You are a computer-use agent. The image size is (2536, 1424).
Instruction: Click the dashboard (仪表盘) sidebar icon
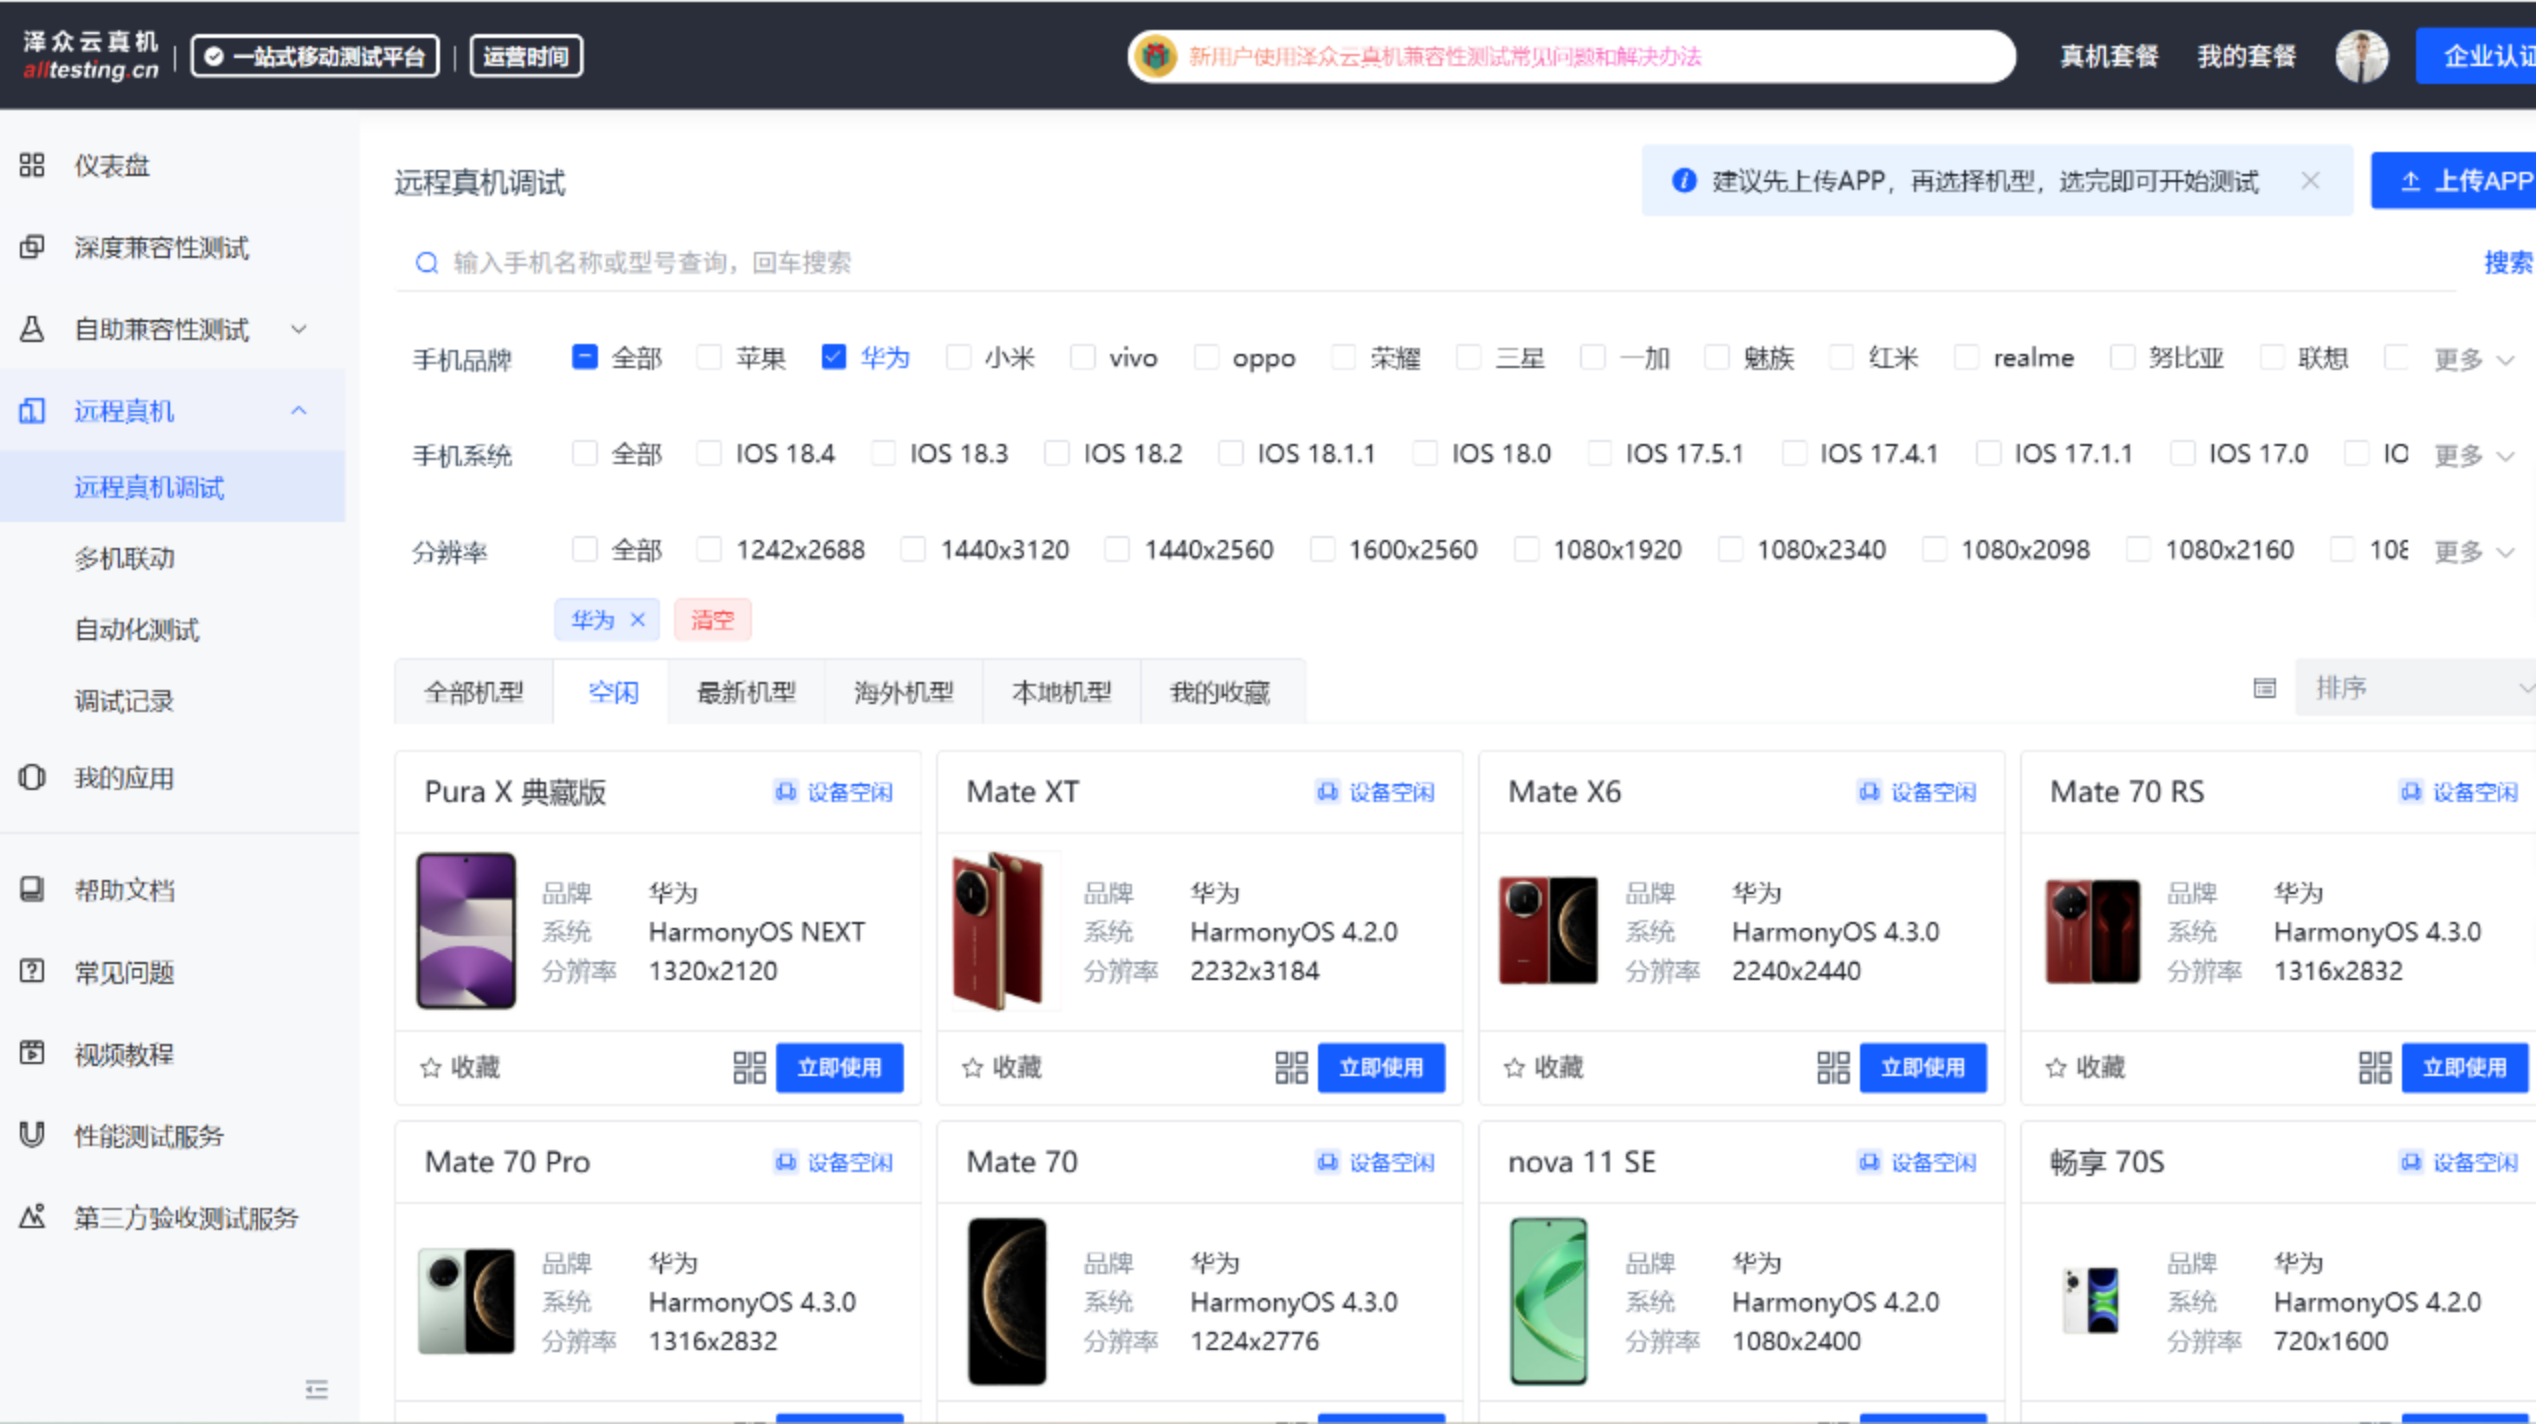point(32,165)
